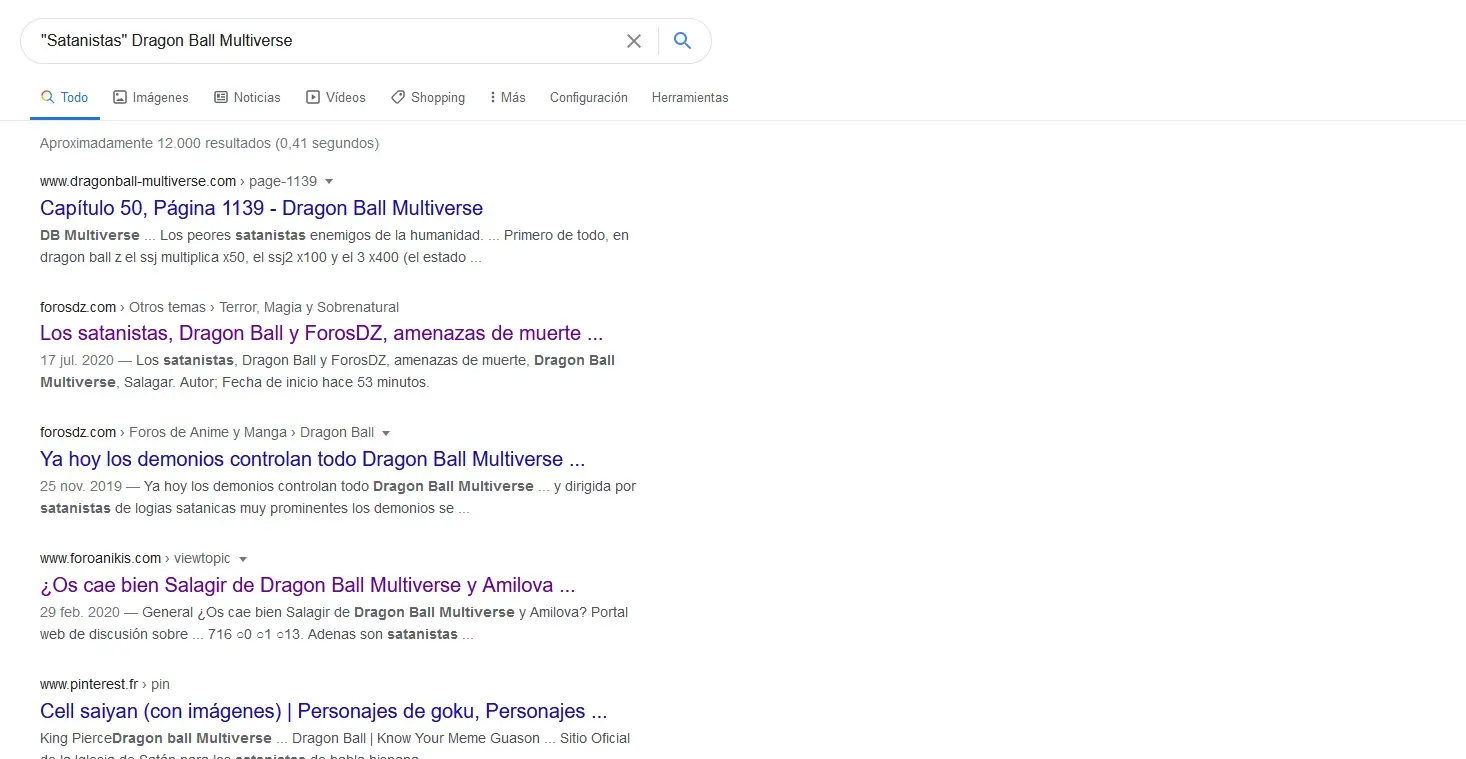
Task: Click snippet dated 29 feb. 2020
Action: [334, 623]
